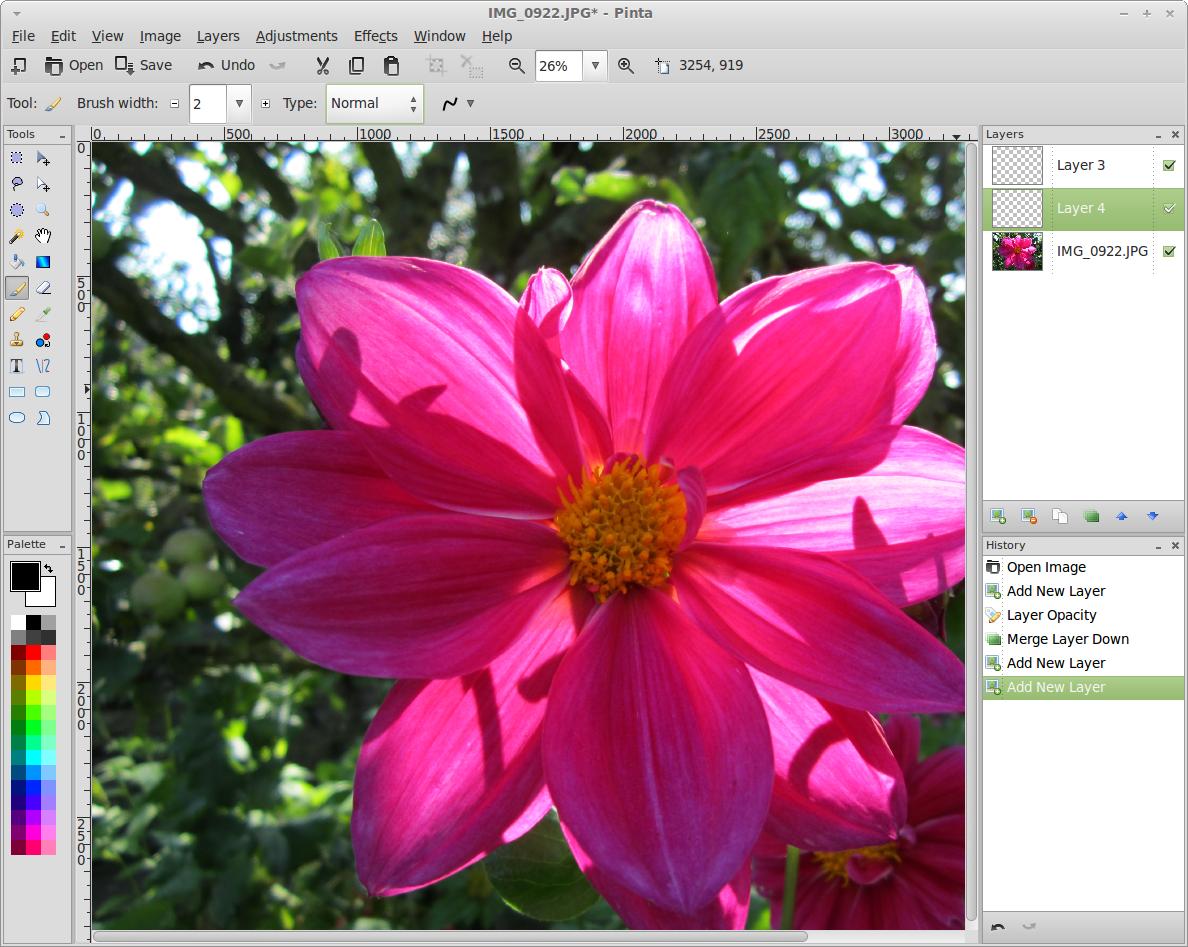Collapse the Palette panel minimize arrow
The image size is (1188, 947).
[62, 545]
